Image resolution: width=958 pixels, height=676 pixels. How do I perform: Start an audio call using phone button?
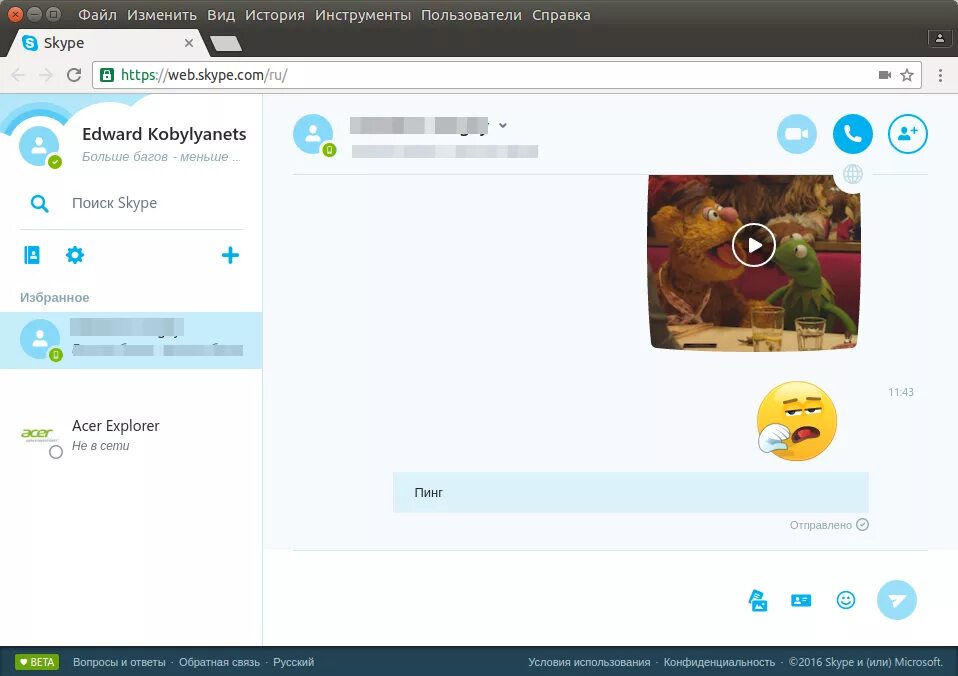tap(852, 134)
